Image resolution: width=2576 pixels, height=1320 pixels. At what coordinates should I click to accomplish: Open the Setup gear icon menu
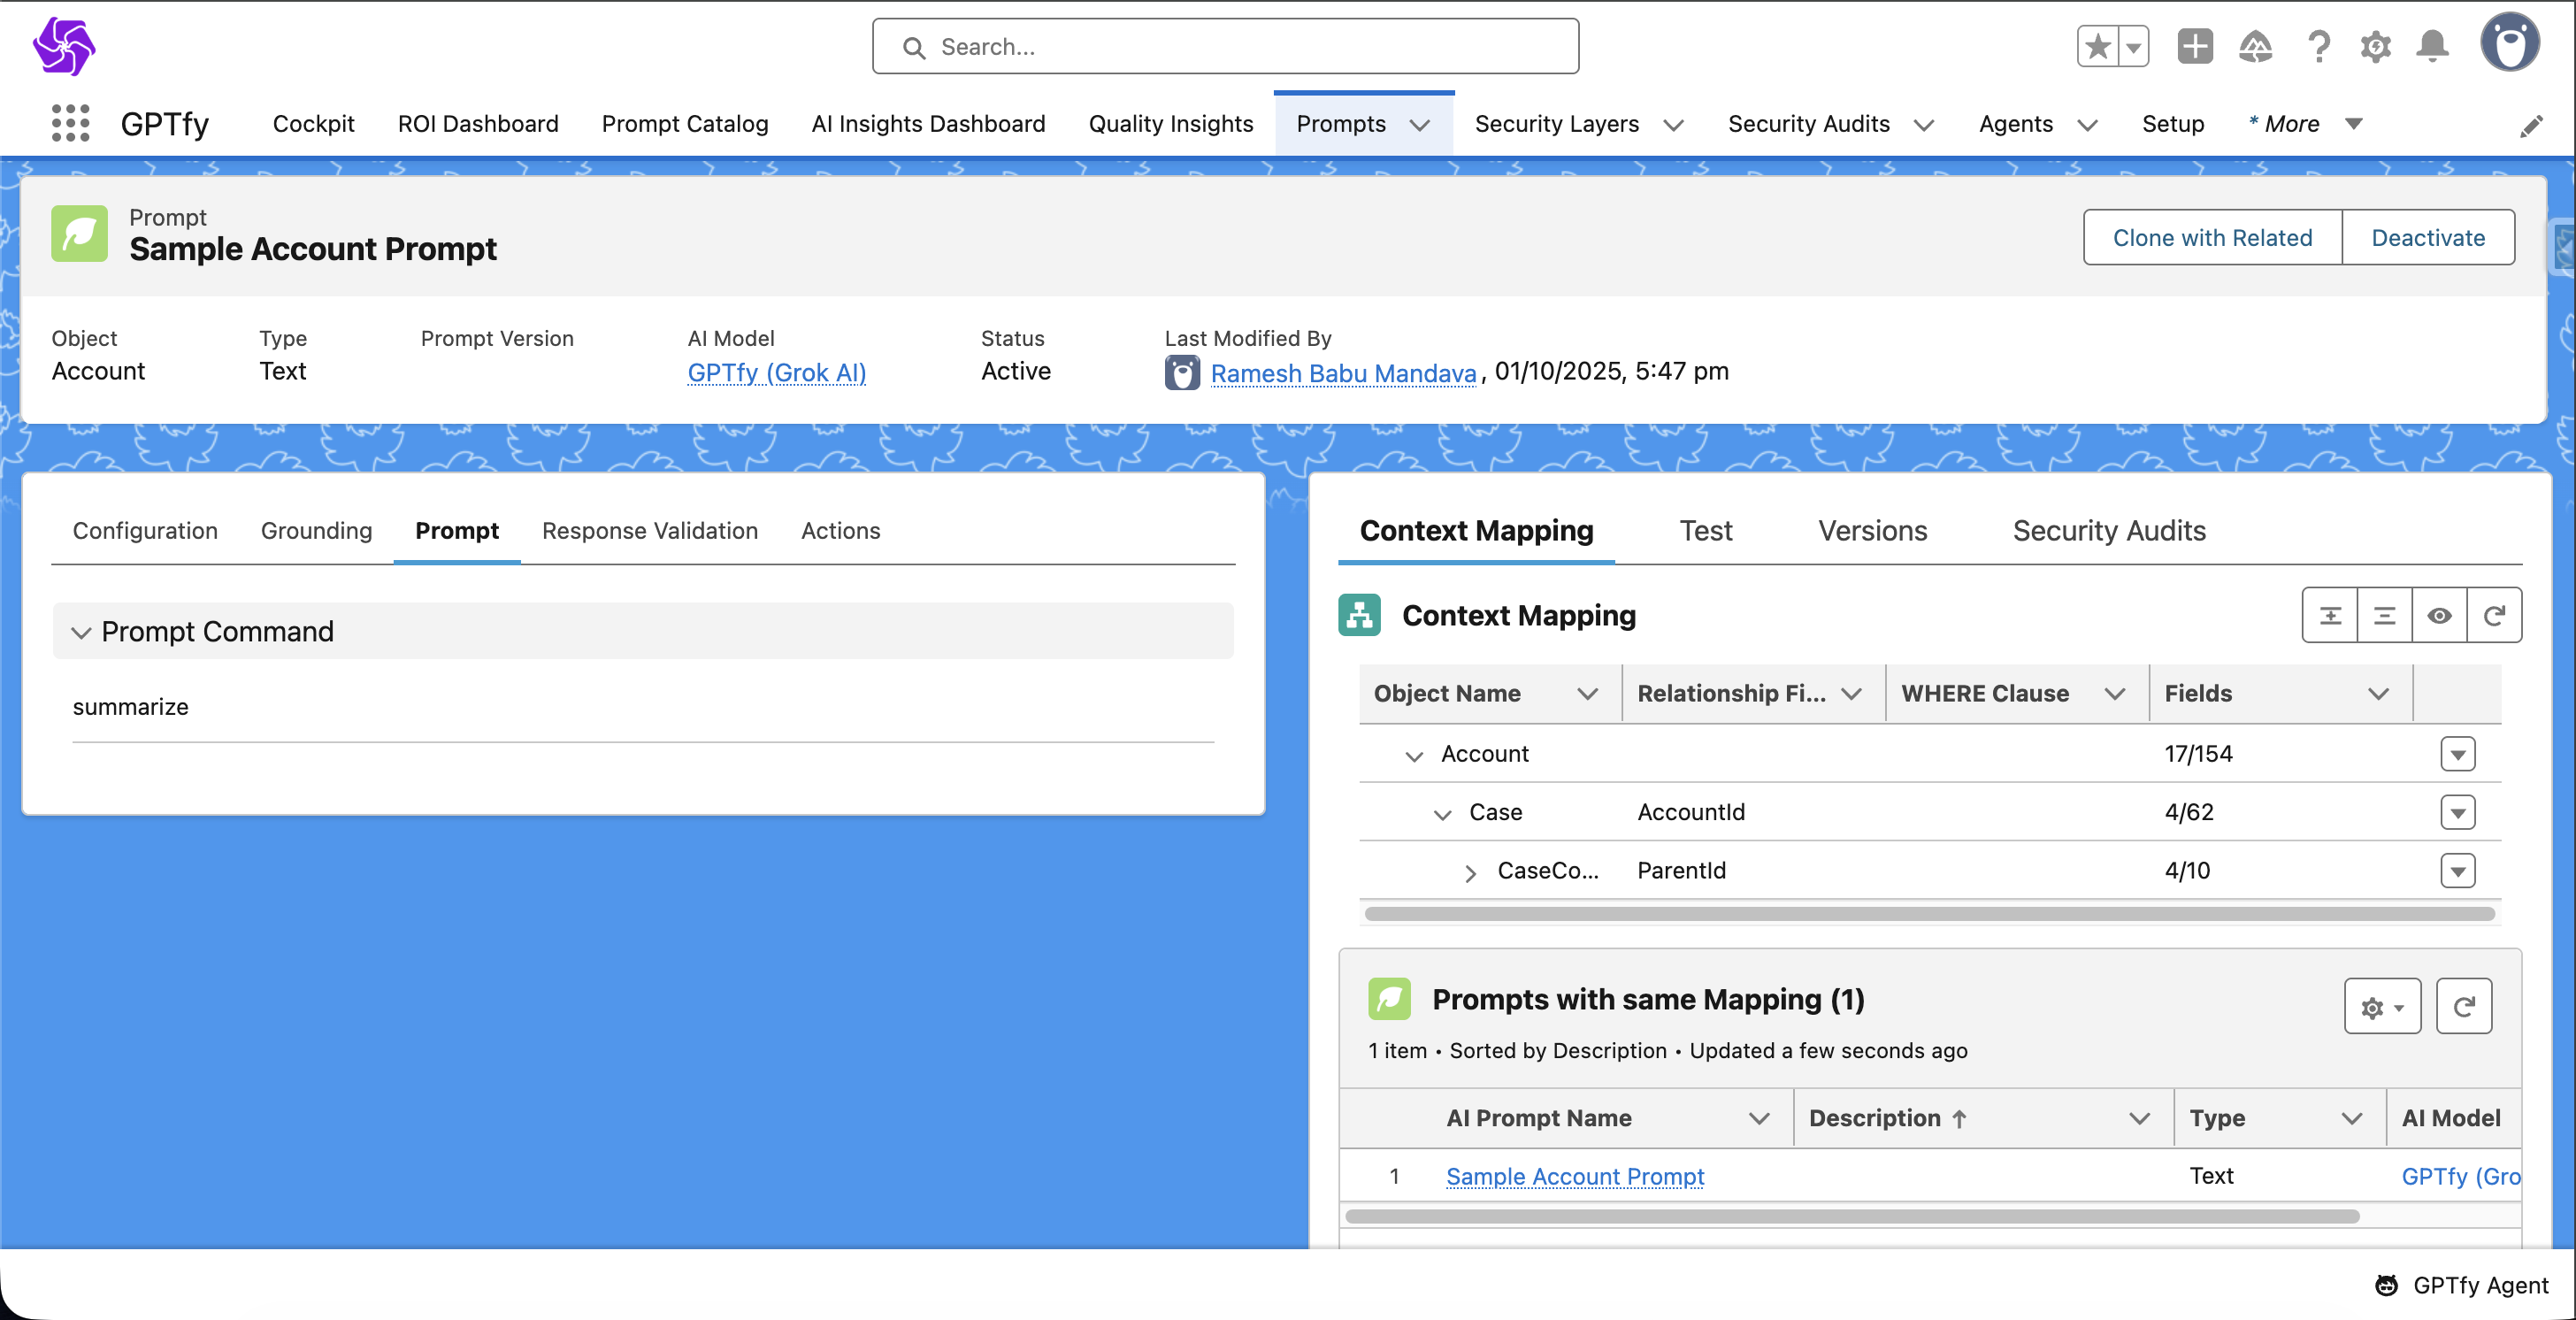tap(2375, 46)
